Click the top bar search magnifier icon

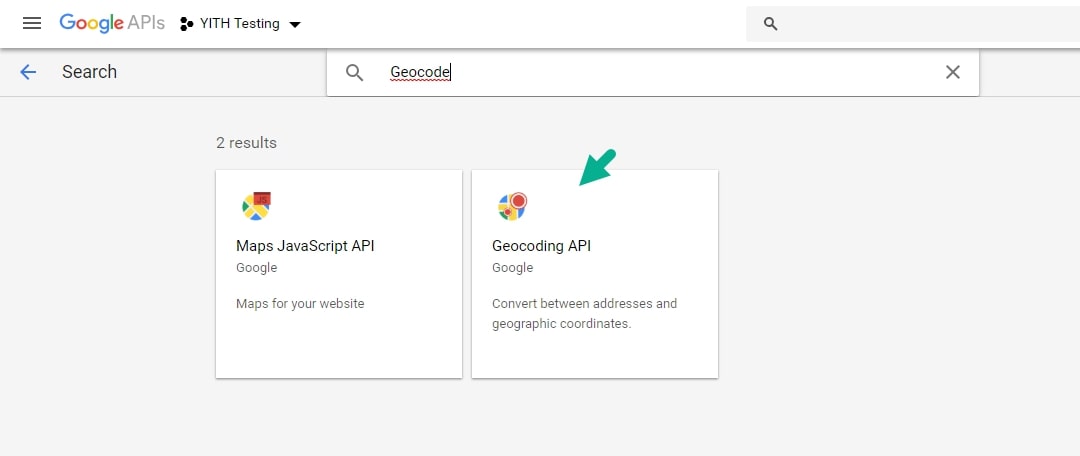(x=771, y=24)
